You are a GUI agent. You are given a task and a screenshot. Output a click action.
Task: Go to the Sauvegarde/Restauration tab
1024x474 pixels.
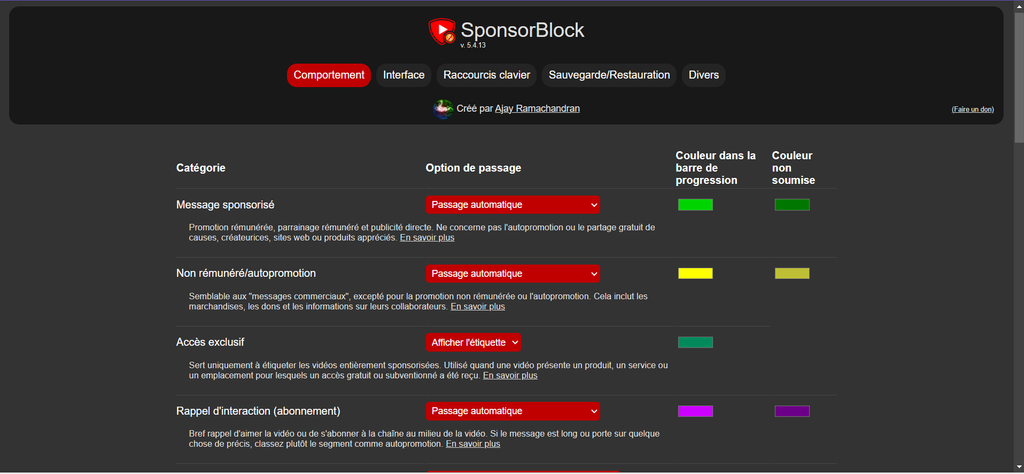609,75
